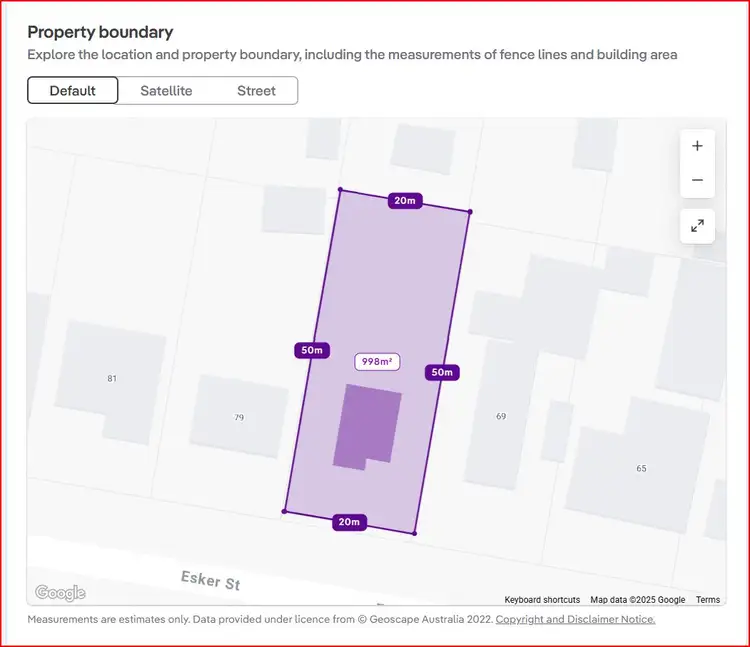Viewport: 750px width, 647px height.
Task: Select the Default map view
Action: [x=73, y=90]
